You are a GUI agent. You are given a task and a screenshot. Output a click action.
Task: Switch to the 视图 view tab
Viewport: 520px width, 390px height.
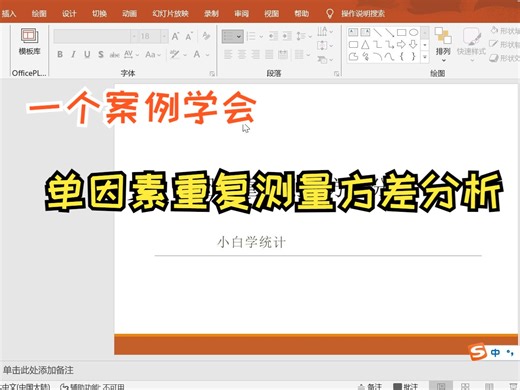coord(271,14)
